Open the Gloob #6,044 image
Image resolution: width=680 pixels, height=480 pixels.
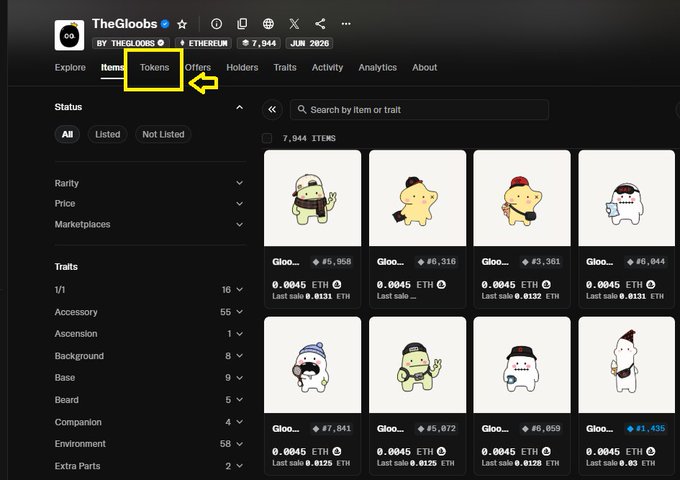[x=627, y=198]
